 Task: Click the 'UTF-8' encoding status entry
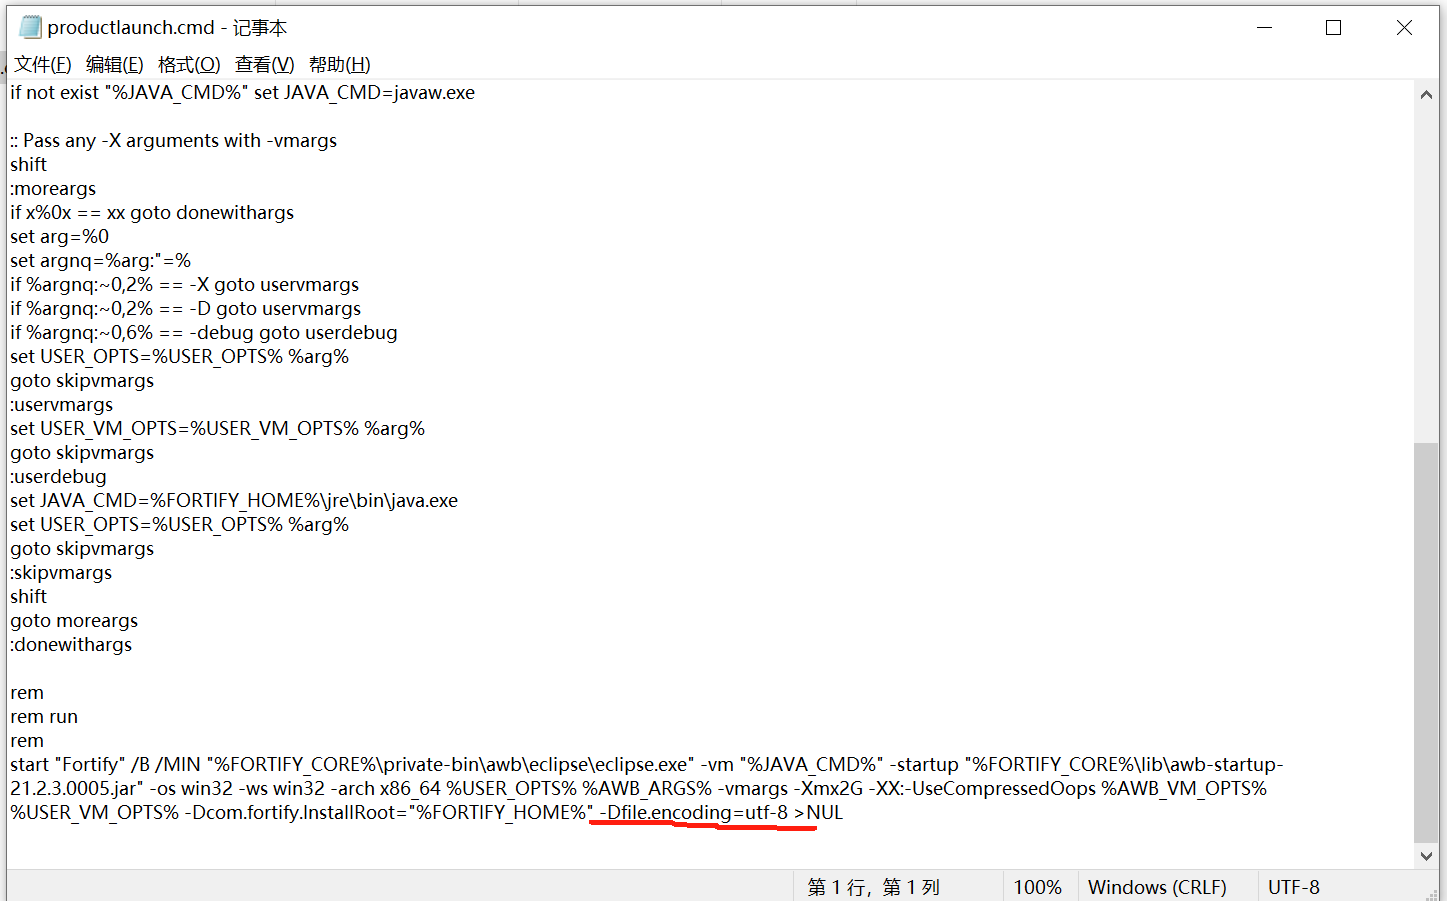point(1294,887)
